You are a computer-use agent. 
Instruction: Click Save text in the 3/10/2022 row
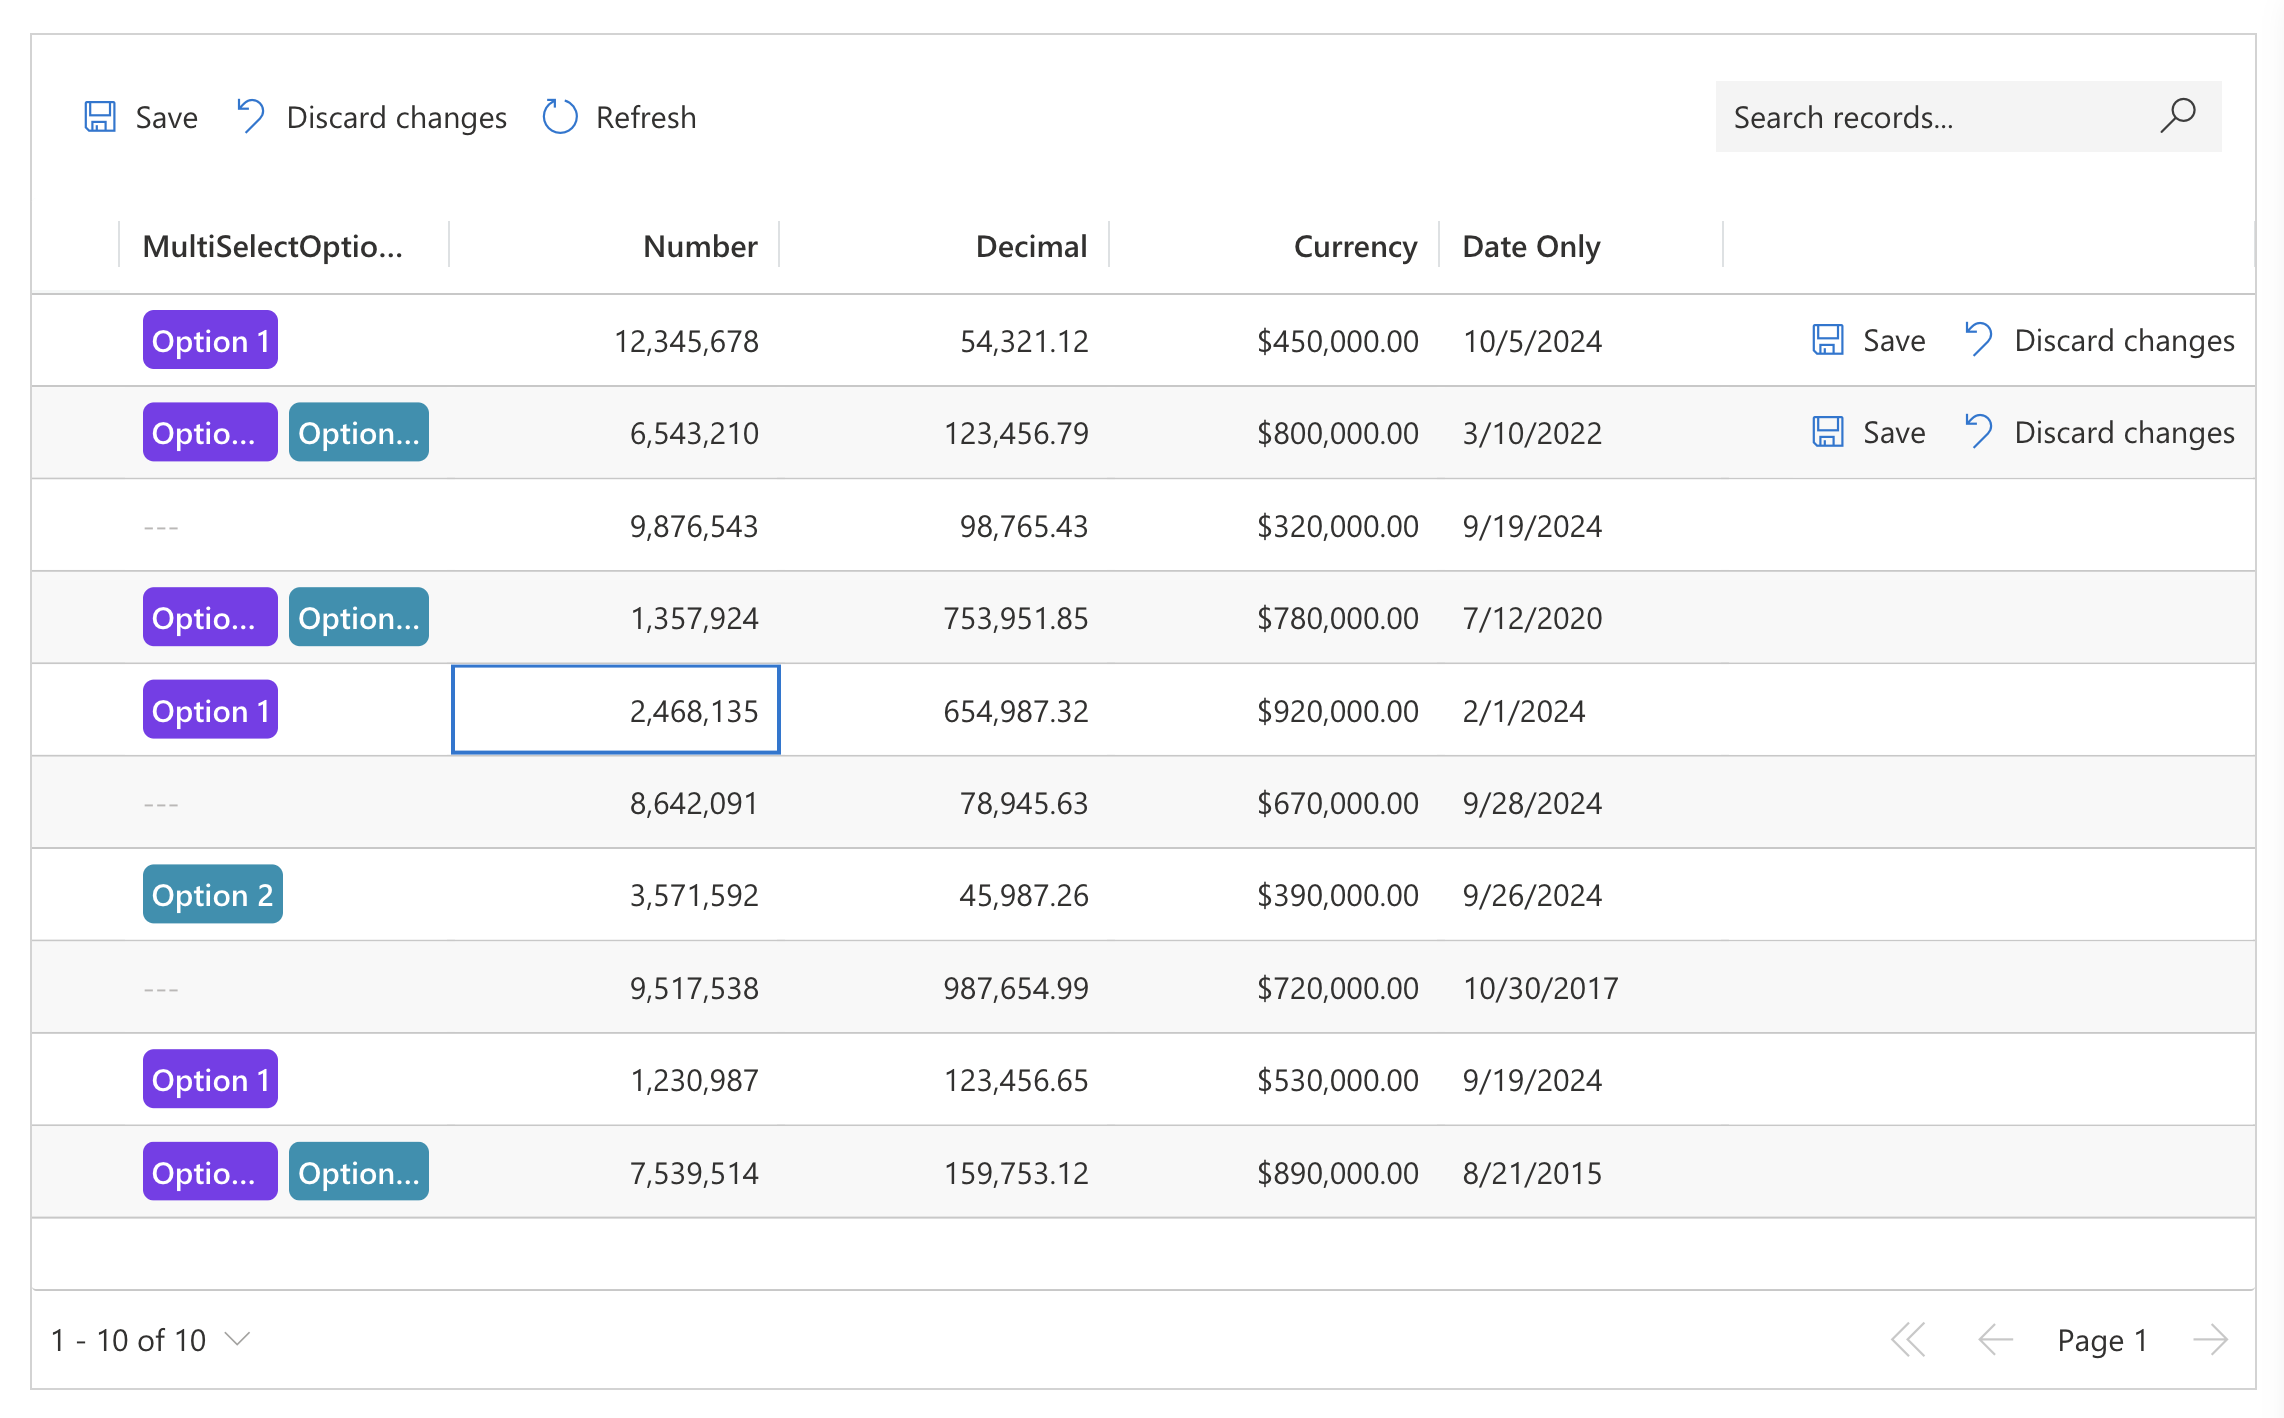(1893, 432)
